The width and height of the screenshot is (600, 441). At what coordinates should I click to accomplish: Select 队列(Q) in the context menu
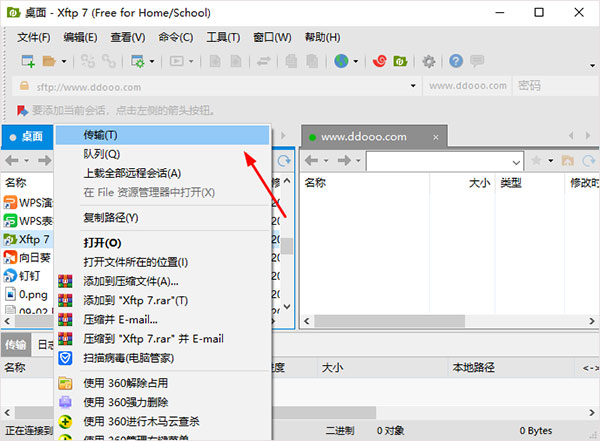click(x=163, y=154)
